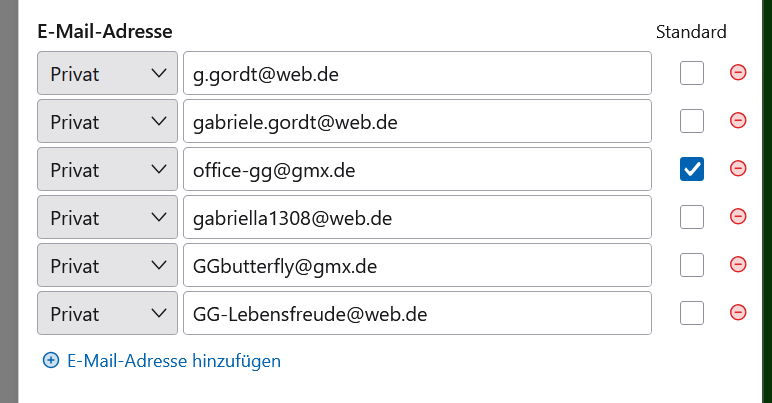Edit the gabriele.gordt@web.de email field
The width and height of the screenshot is (772, 403).
418,121
